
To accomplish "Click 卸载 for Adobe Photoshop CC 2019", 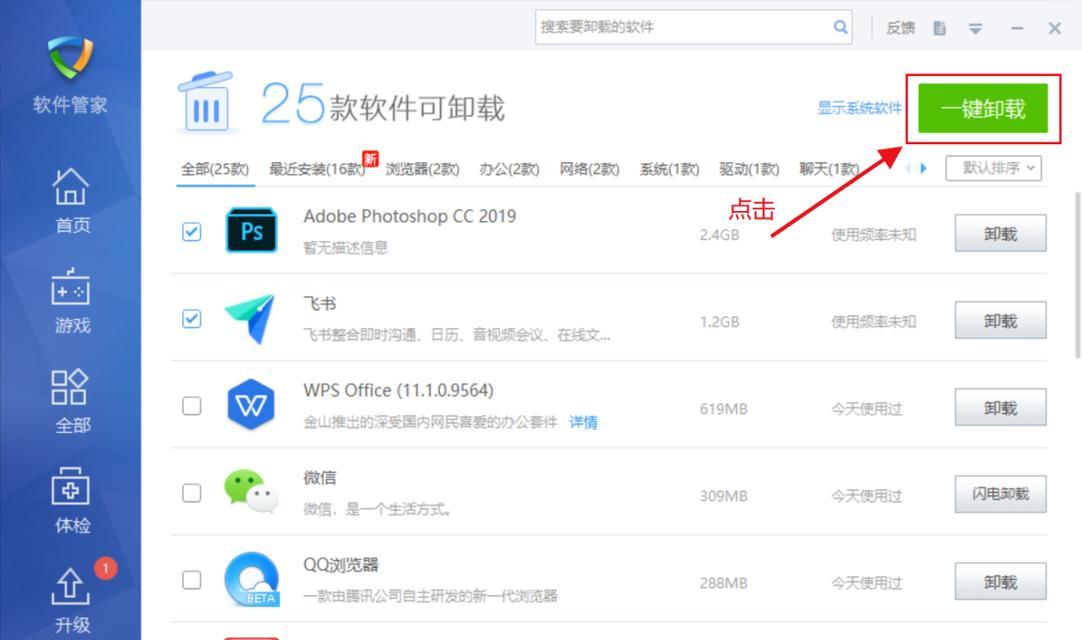I will click(x=1001, y=233).
